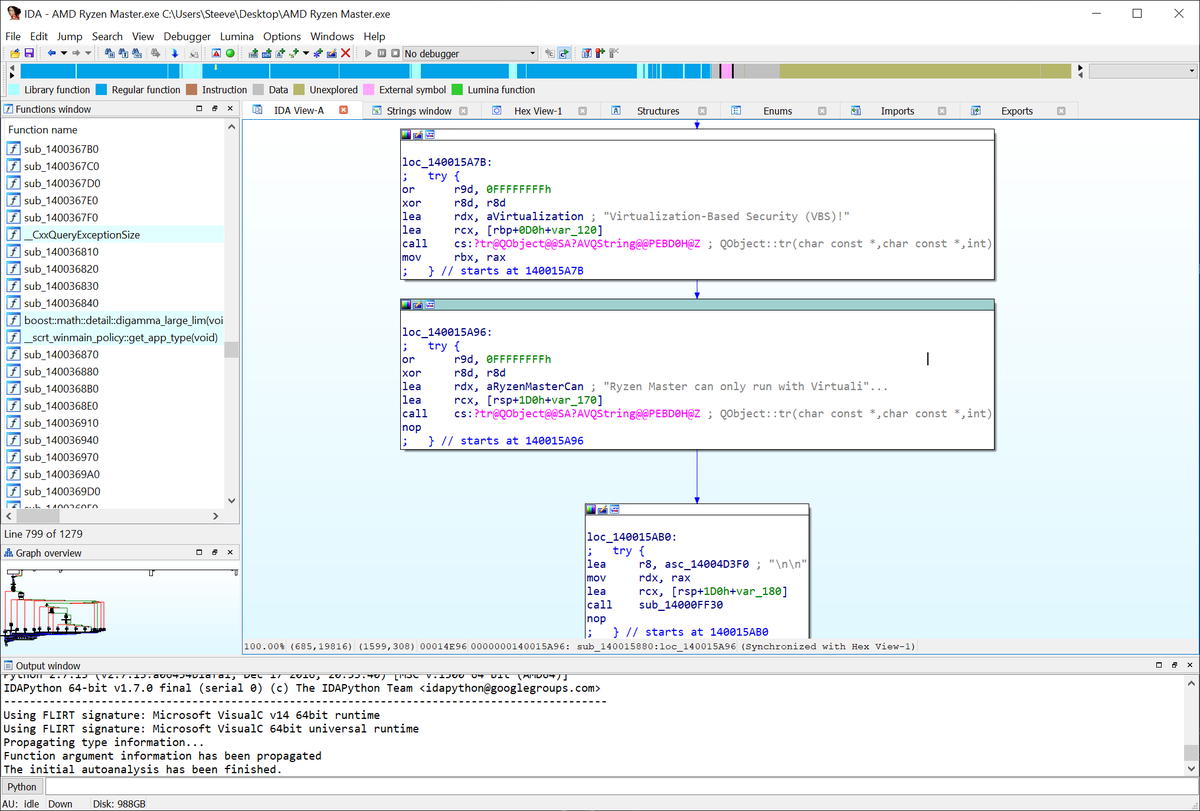Click the Open file toolbar icon
Viewport: 1200px width, 811px height.
[x=14, y=53]
